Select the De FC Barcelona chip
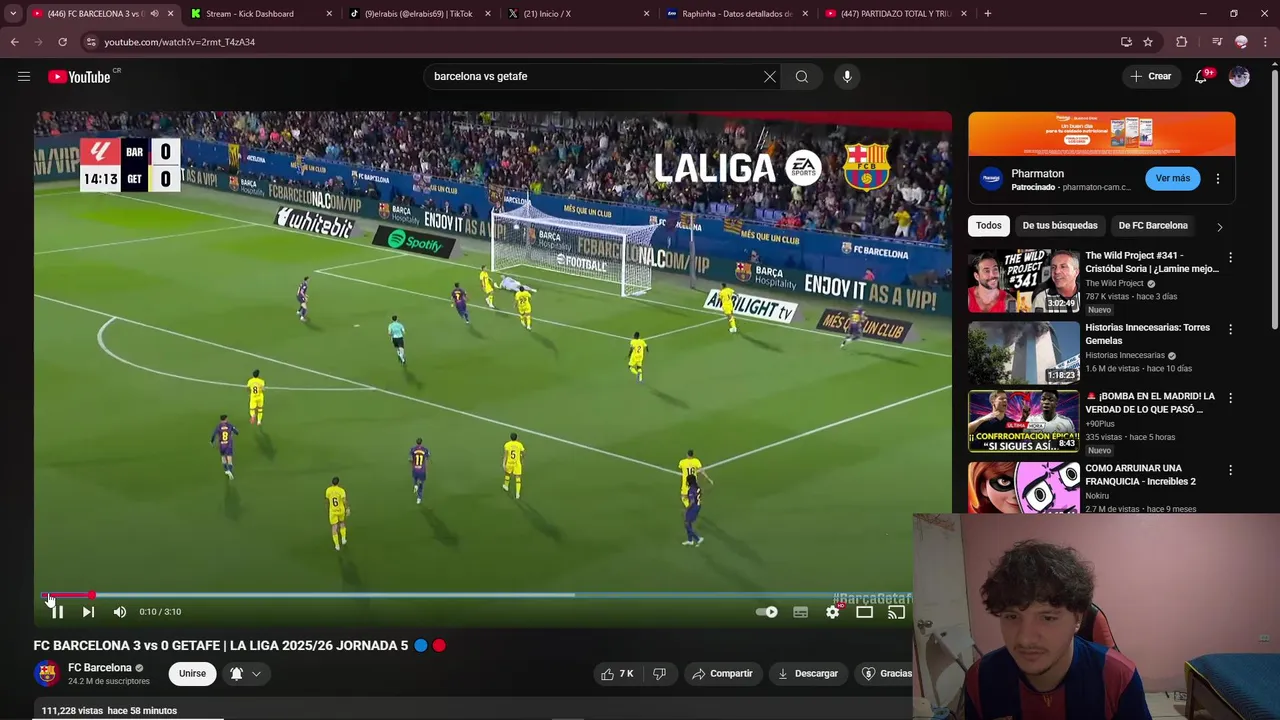This screenshot has width=1280, height=720. [1153, 226]
